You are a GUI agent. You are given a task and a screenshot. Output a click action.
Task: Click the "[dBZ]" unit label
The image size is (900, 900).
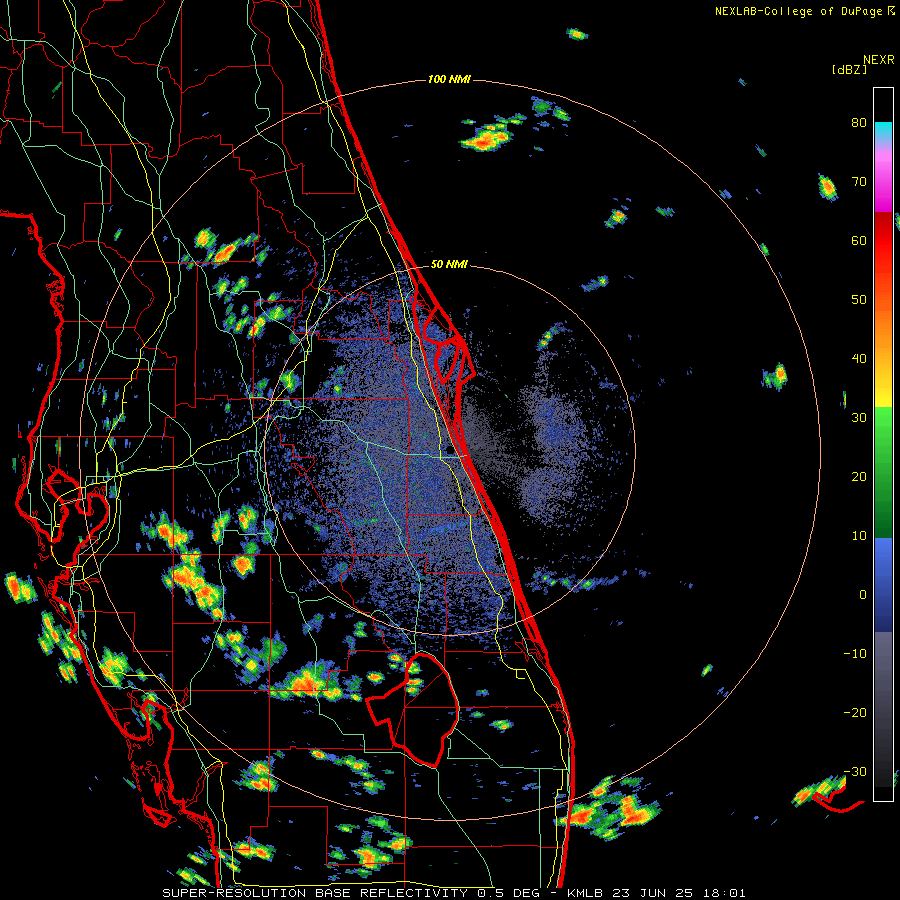(x=849, y=69)
